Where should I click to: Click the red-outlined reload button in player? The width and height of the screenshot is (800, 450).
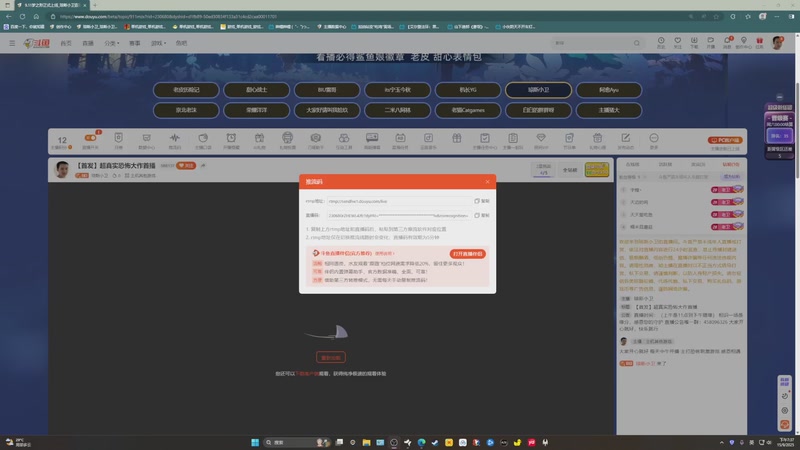pos(331,358)
